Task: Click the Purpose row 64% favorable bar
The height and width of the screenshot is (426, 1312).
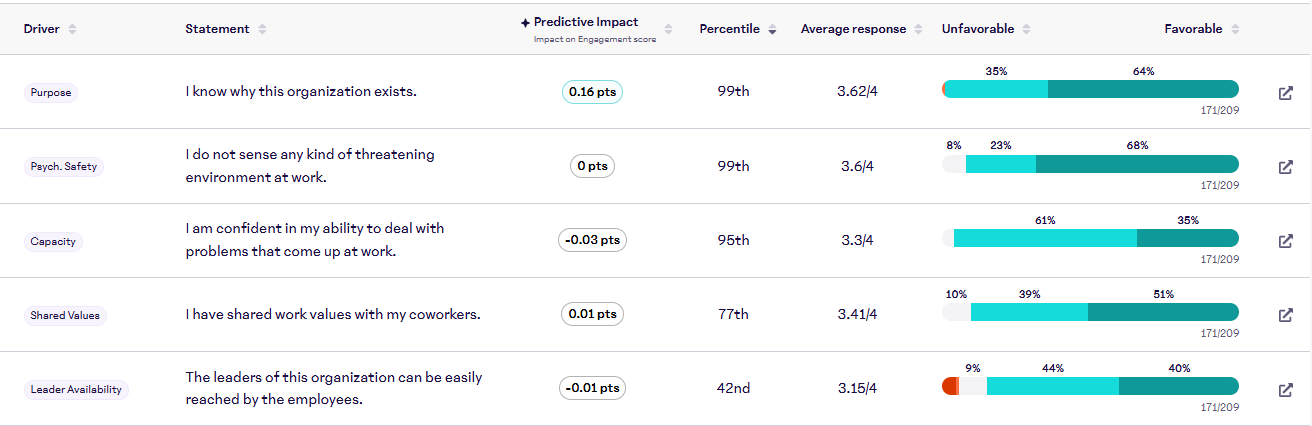Action: (1143, 89)
